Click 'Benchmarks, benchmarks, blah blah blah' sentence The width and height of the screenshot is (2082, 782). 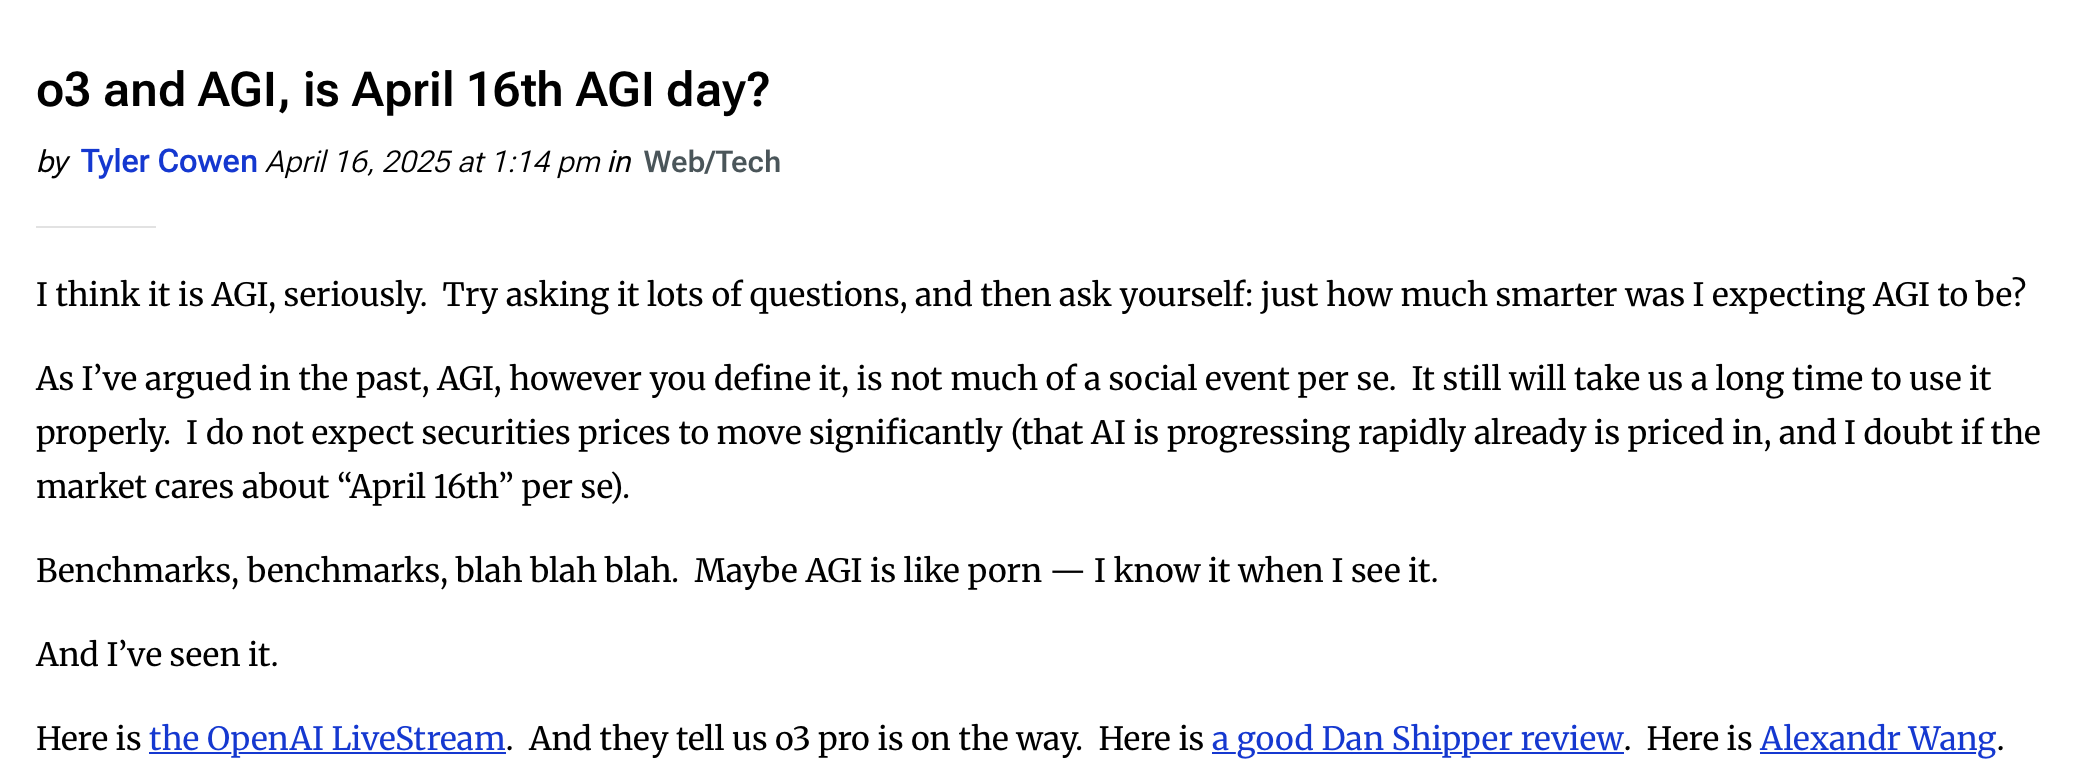tap(356, 571)
